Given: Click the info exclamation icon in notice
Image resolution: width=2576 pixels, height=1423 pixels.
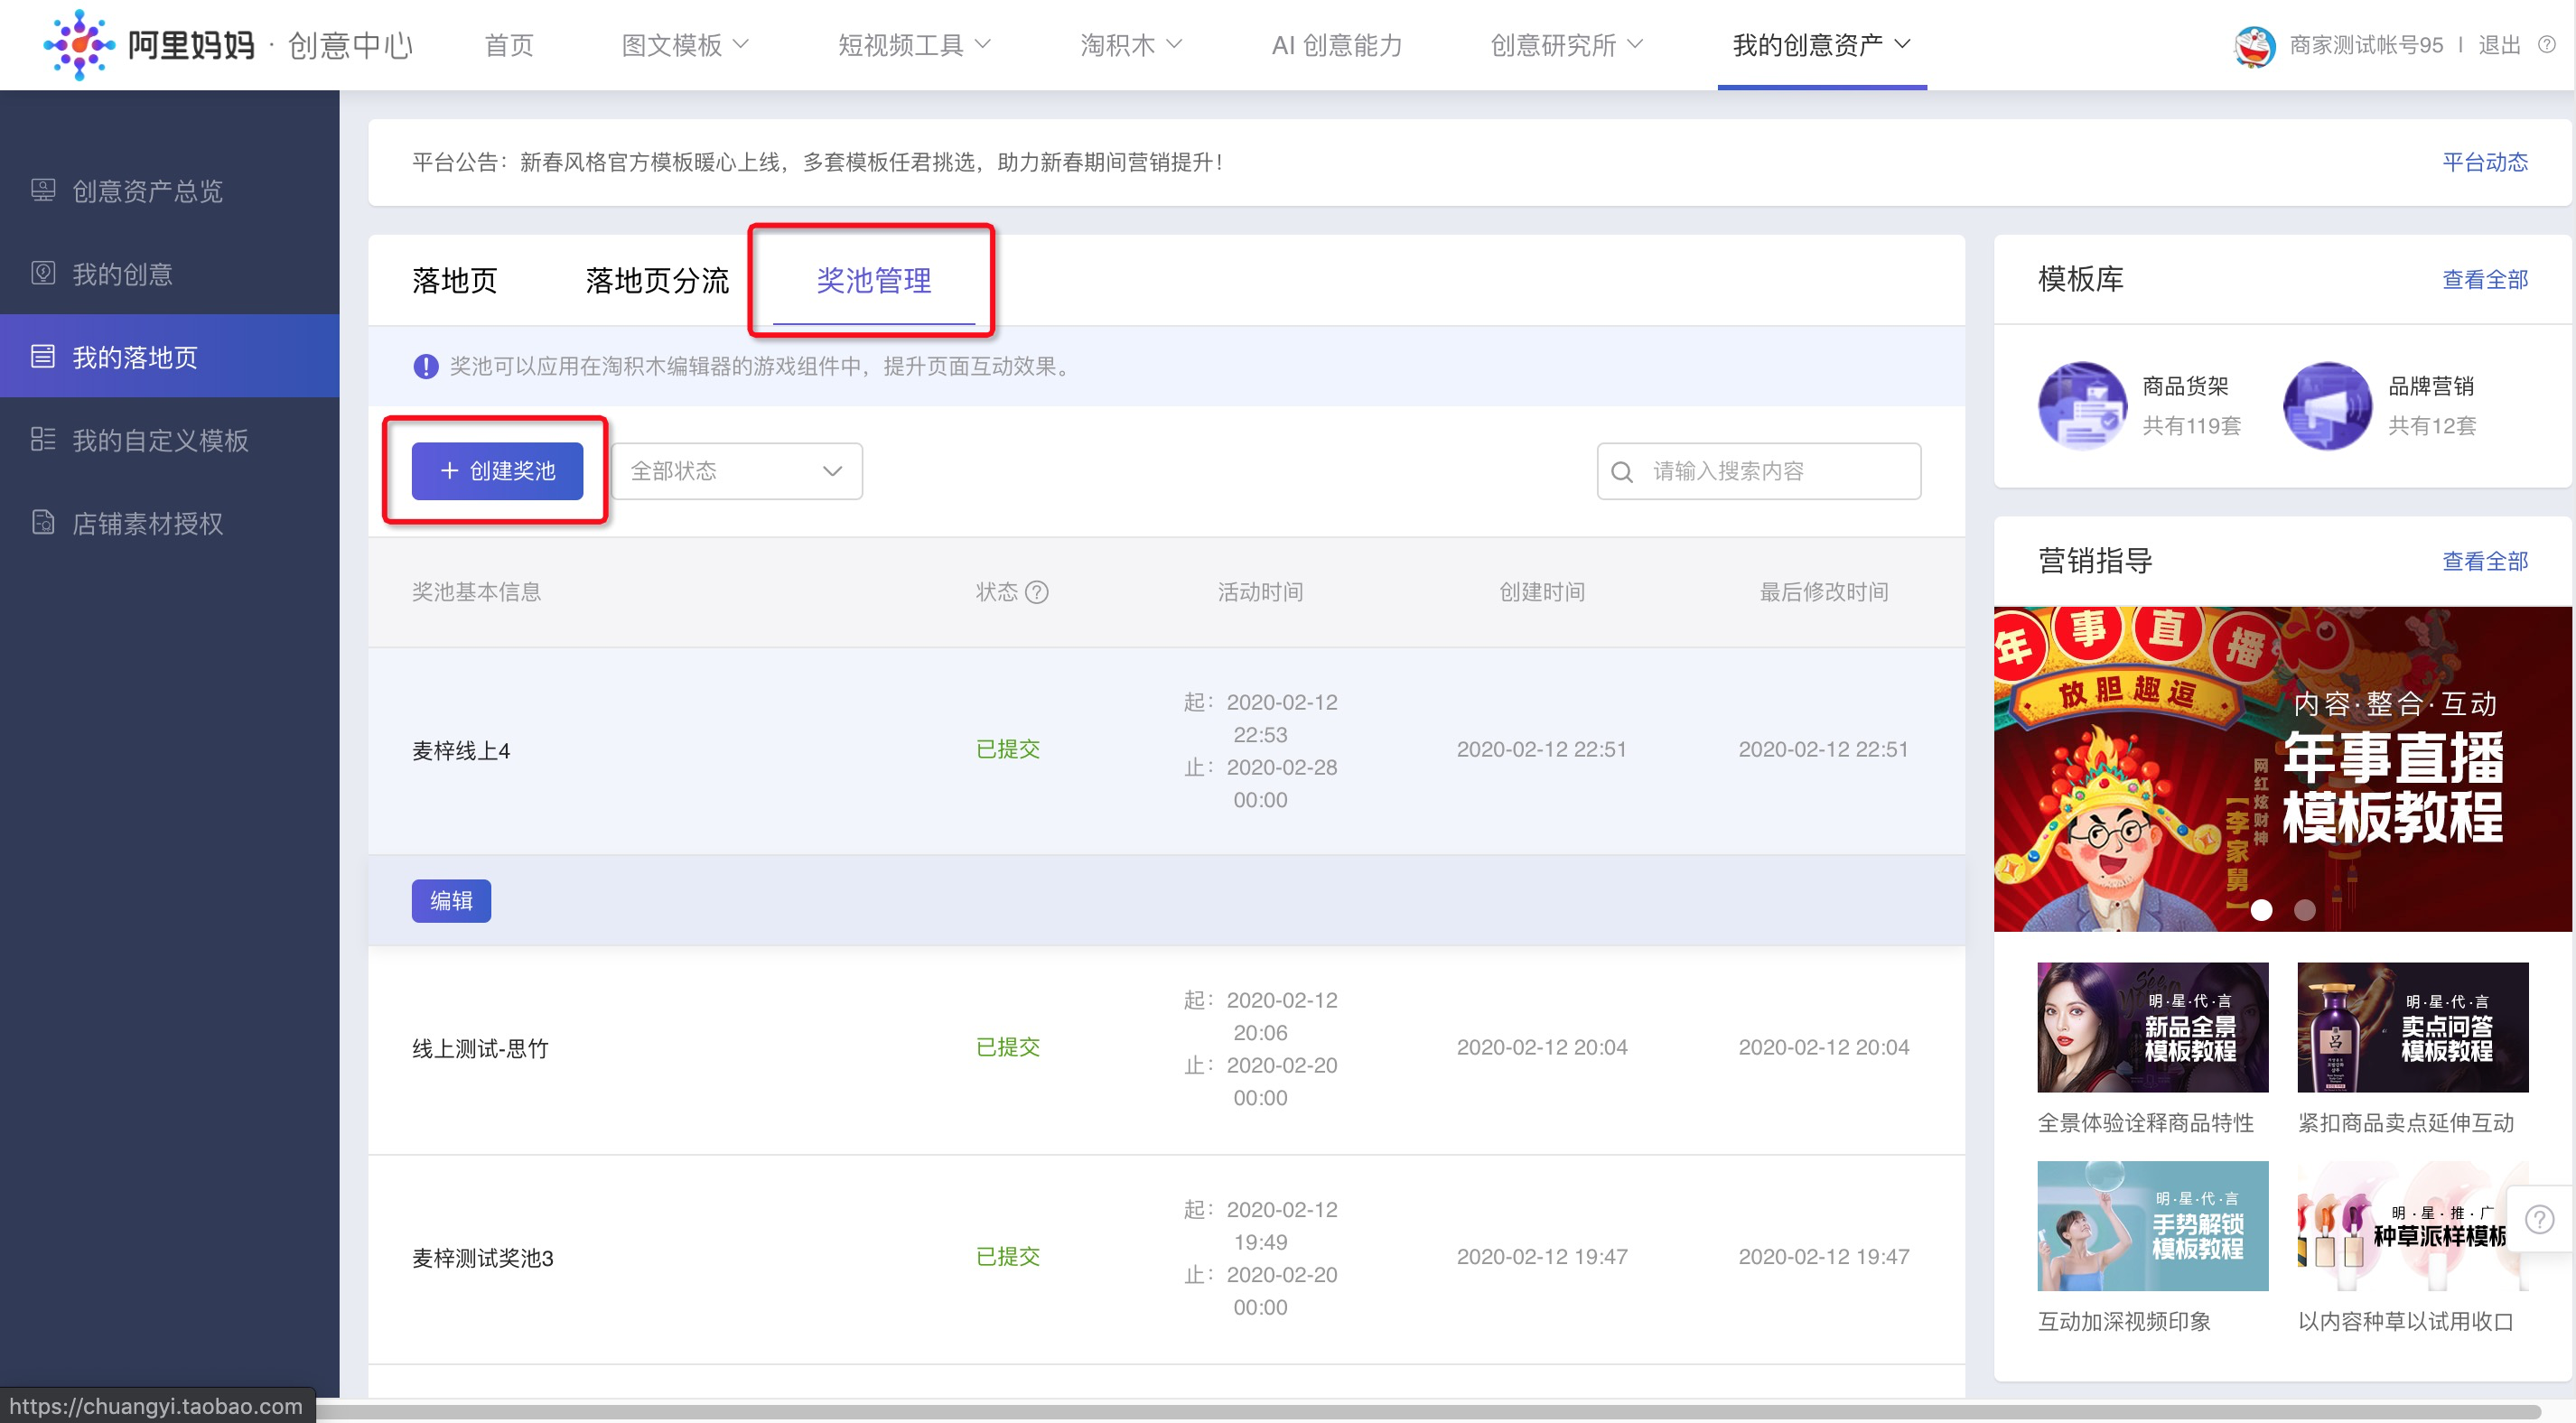Looking at the screenshot, I should 426,367.
